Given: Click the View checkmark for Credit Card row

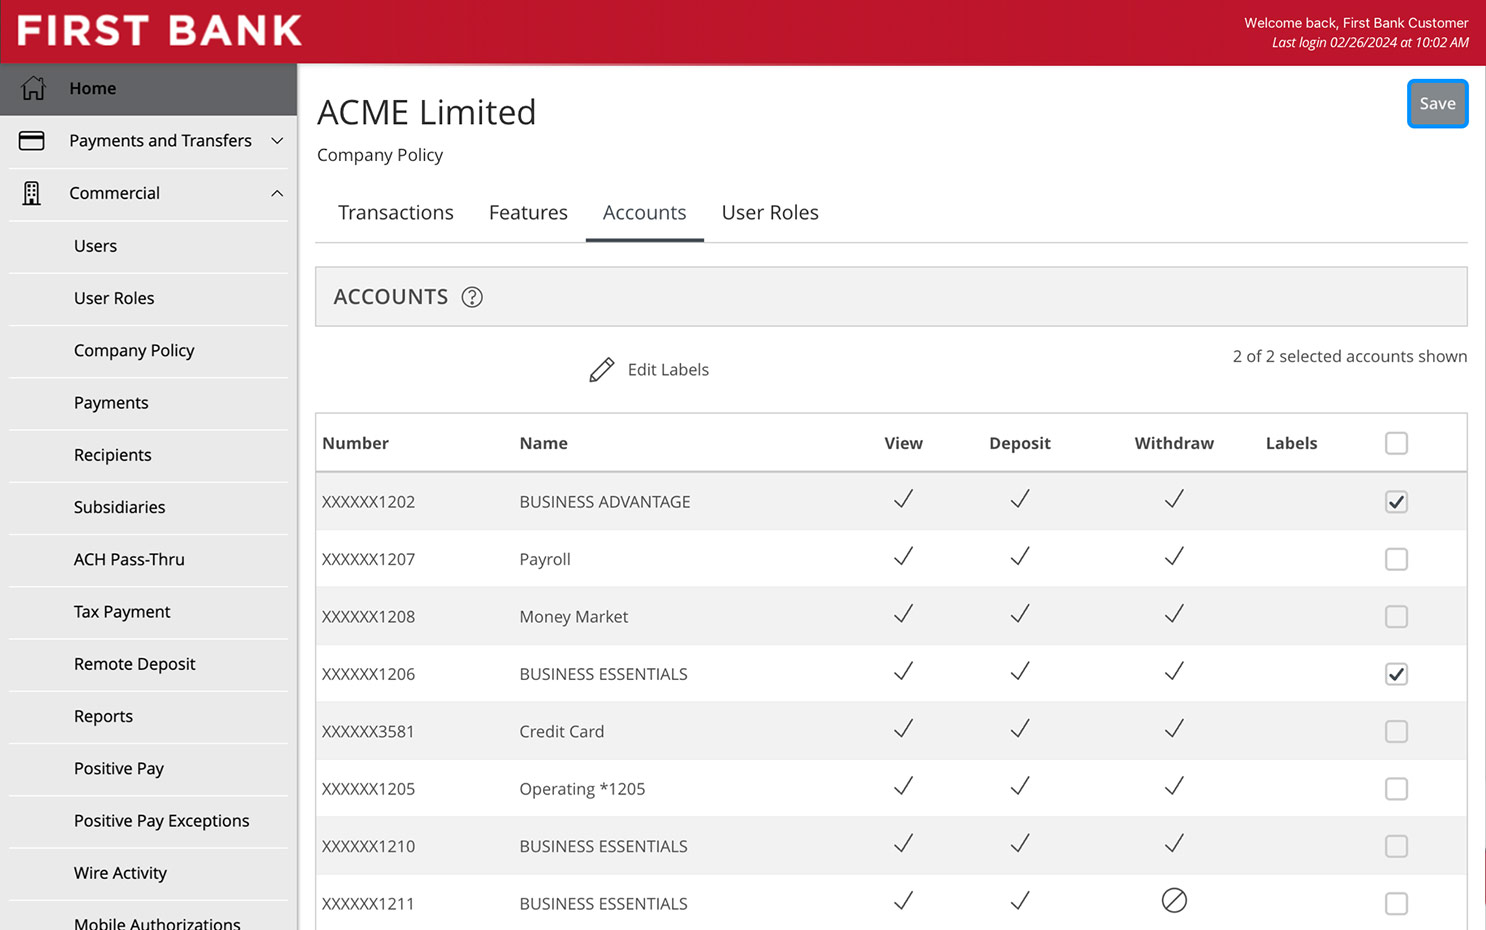Looking at the screenshot, I should coord(903,728).
